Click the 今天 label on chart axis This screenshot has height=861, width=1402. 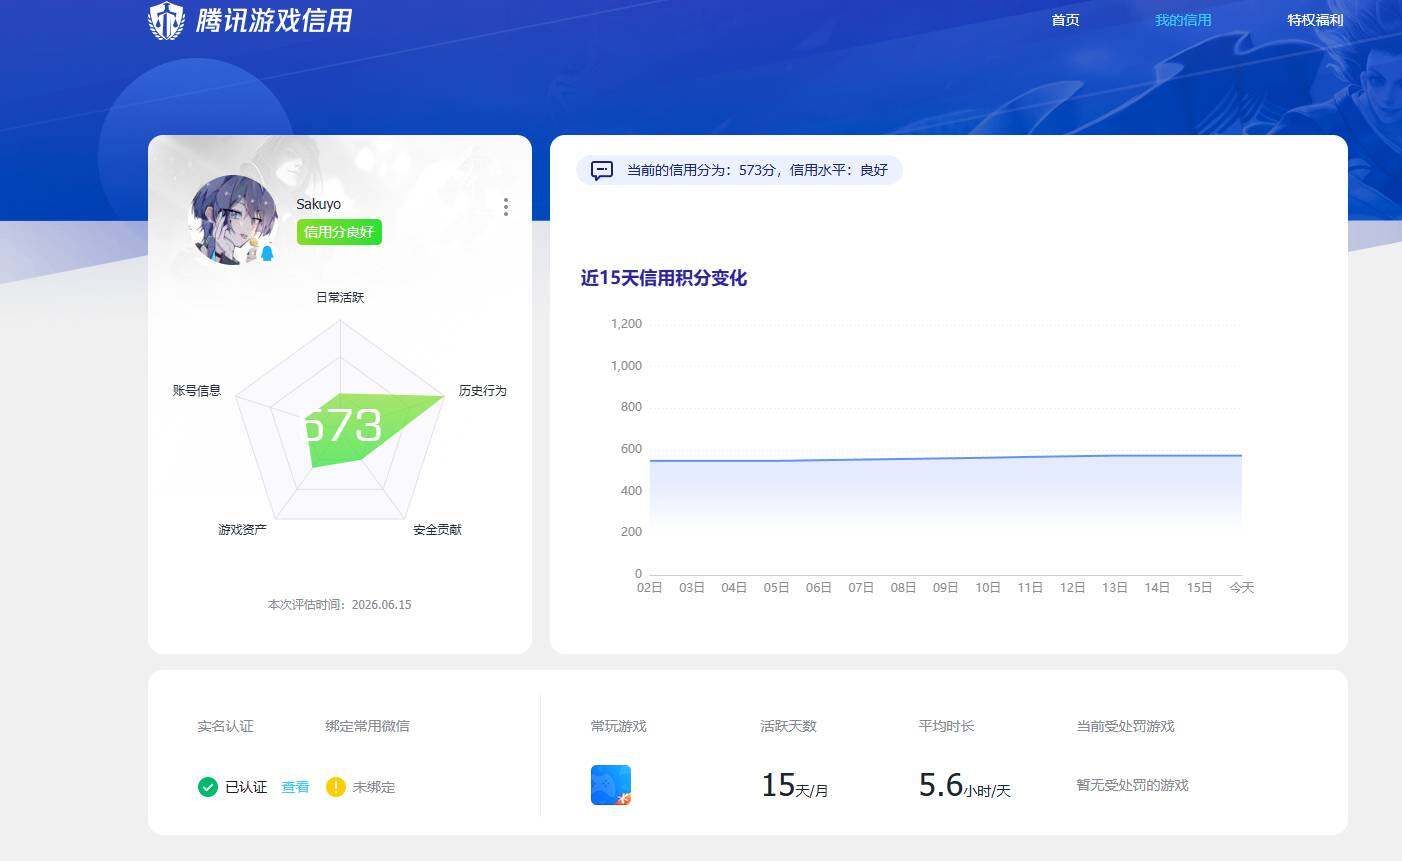[1241, 588]
